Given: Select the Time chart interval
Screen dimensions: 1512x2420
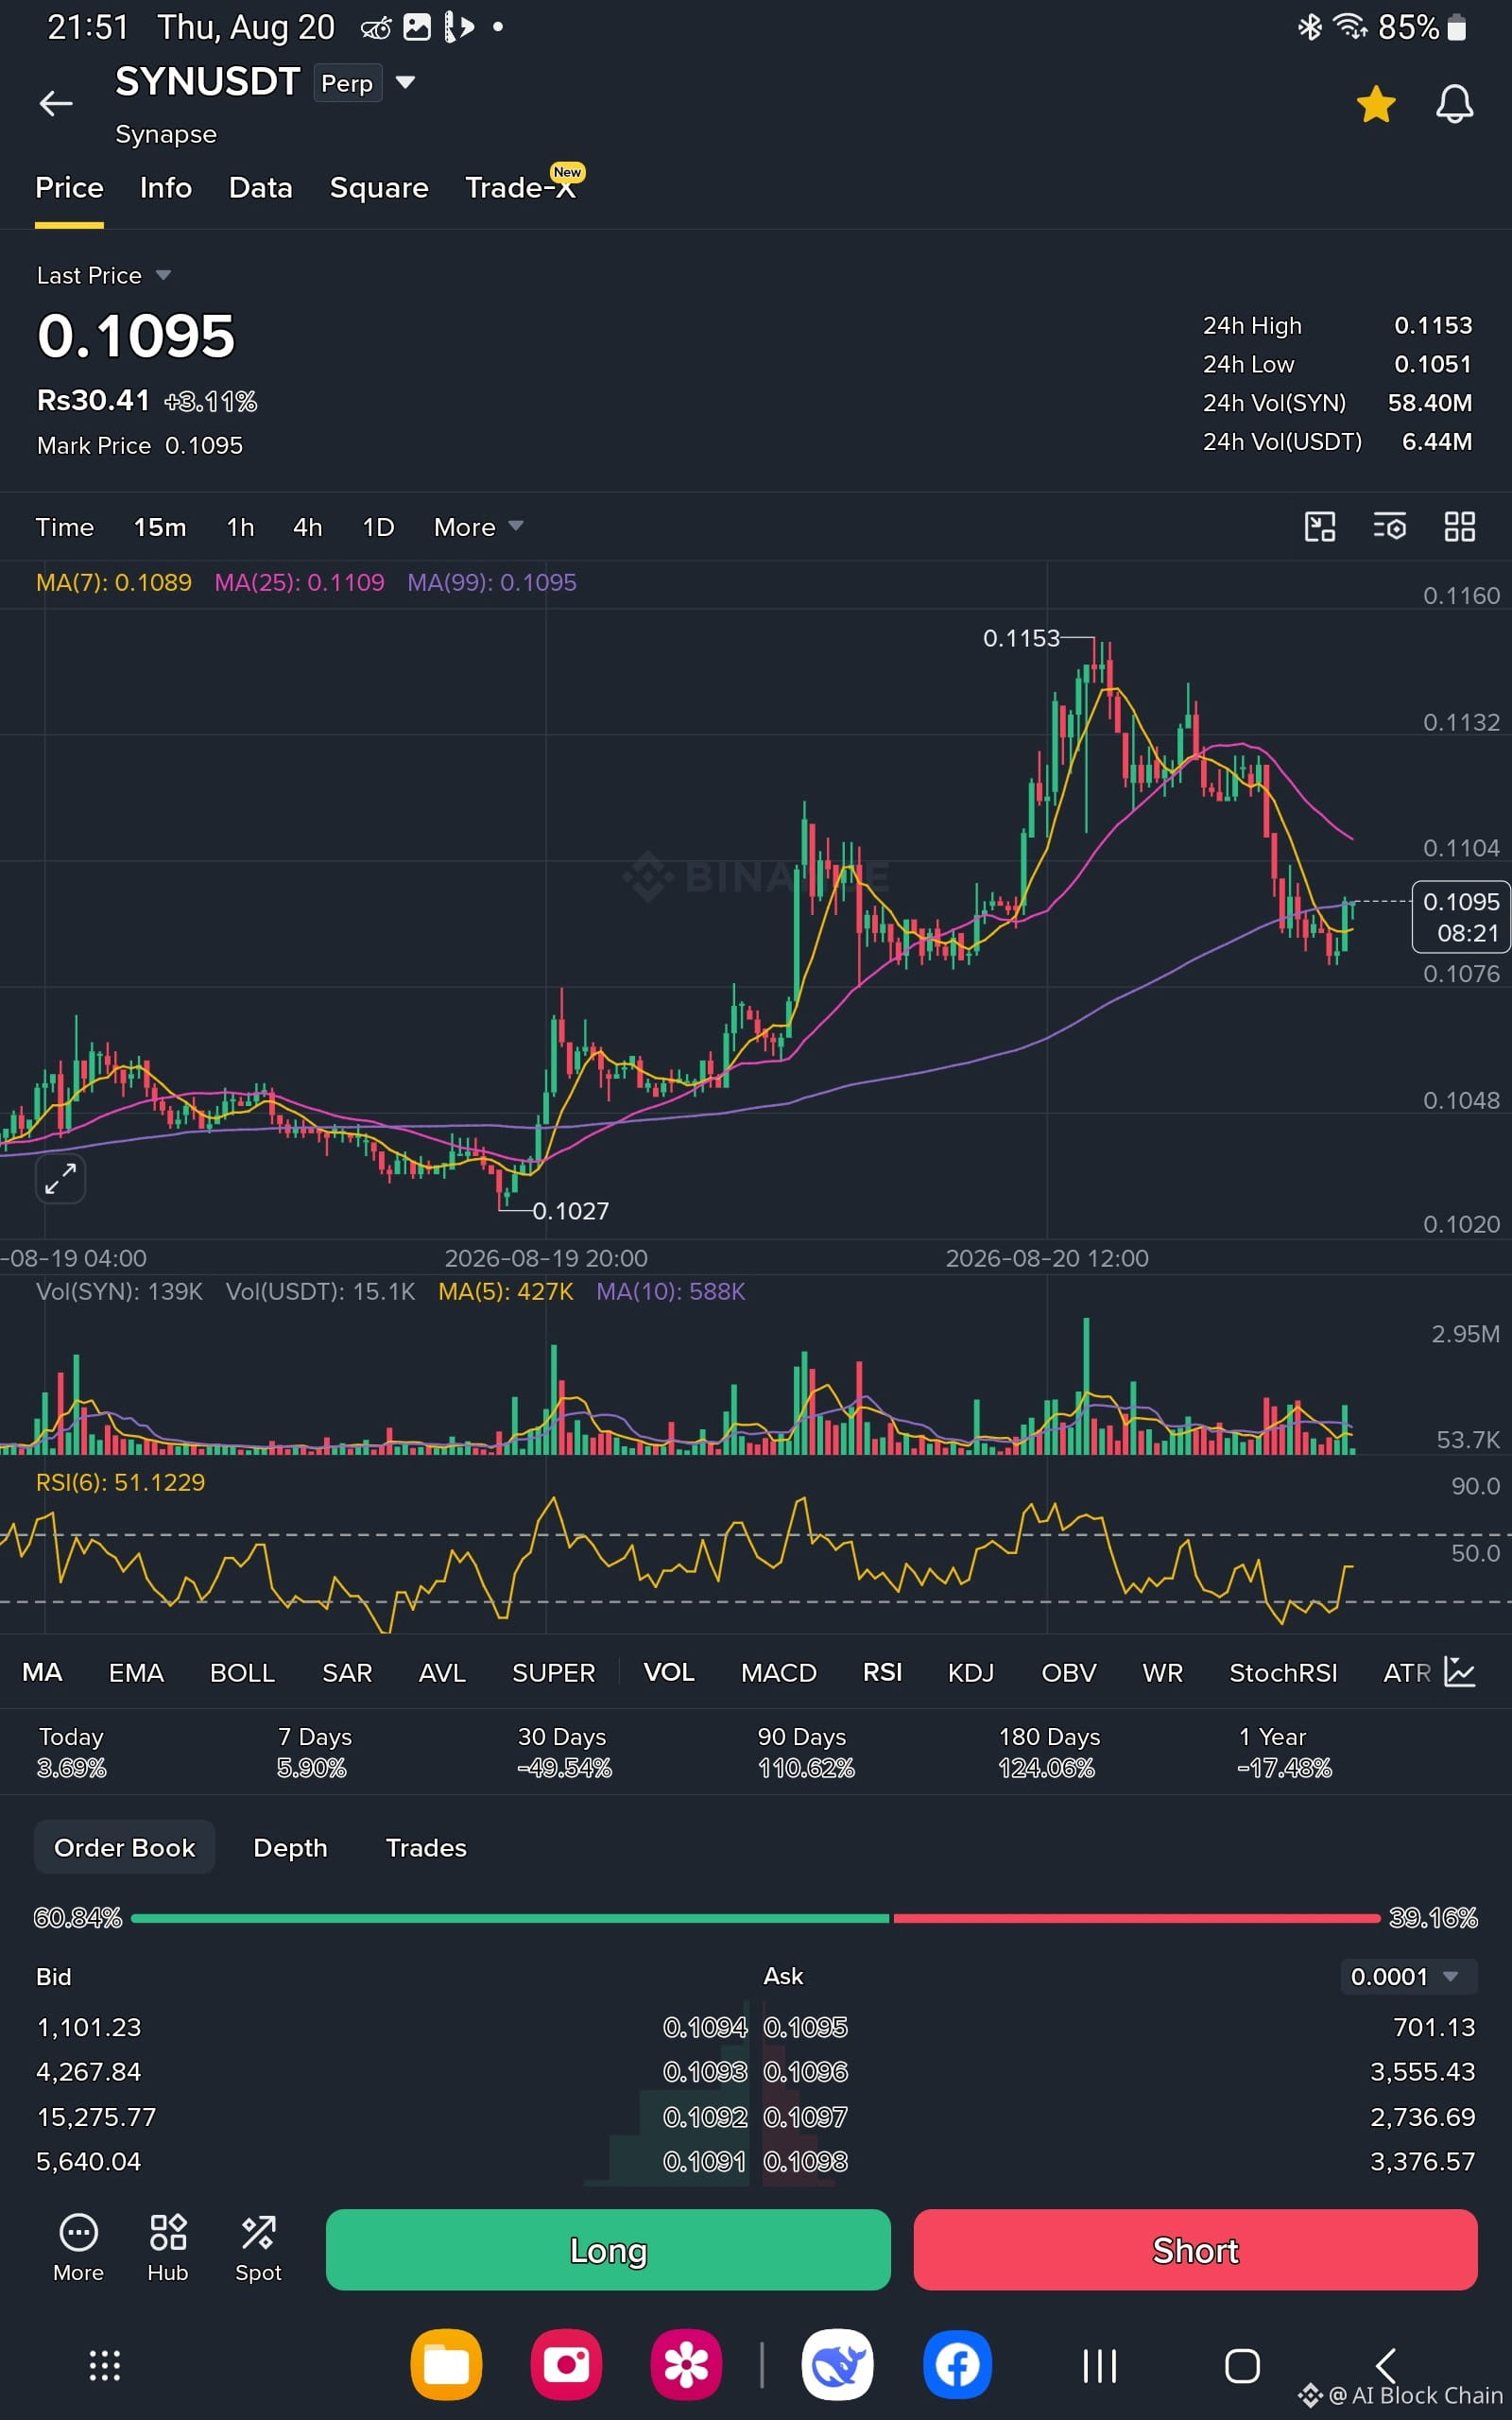Looking at the screenshot, I should (x=65, y=527).
